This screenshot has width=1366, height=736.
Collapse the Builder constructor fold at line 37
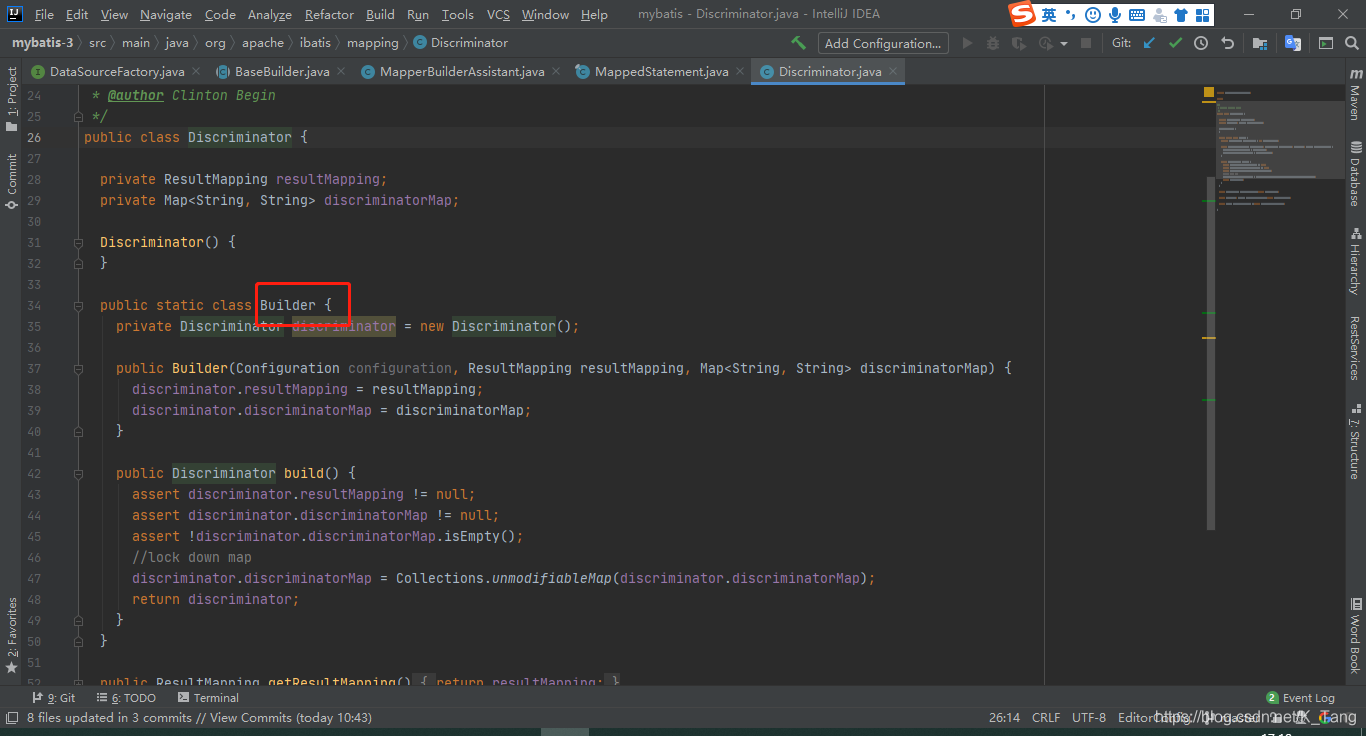coord(77,368)
